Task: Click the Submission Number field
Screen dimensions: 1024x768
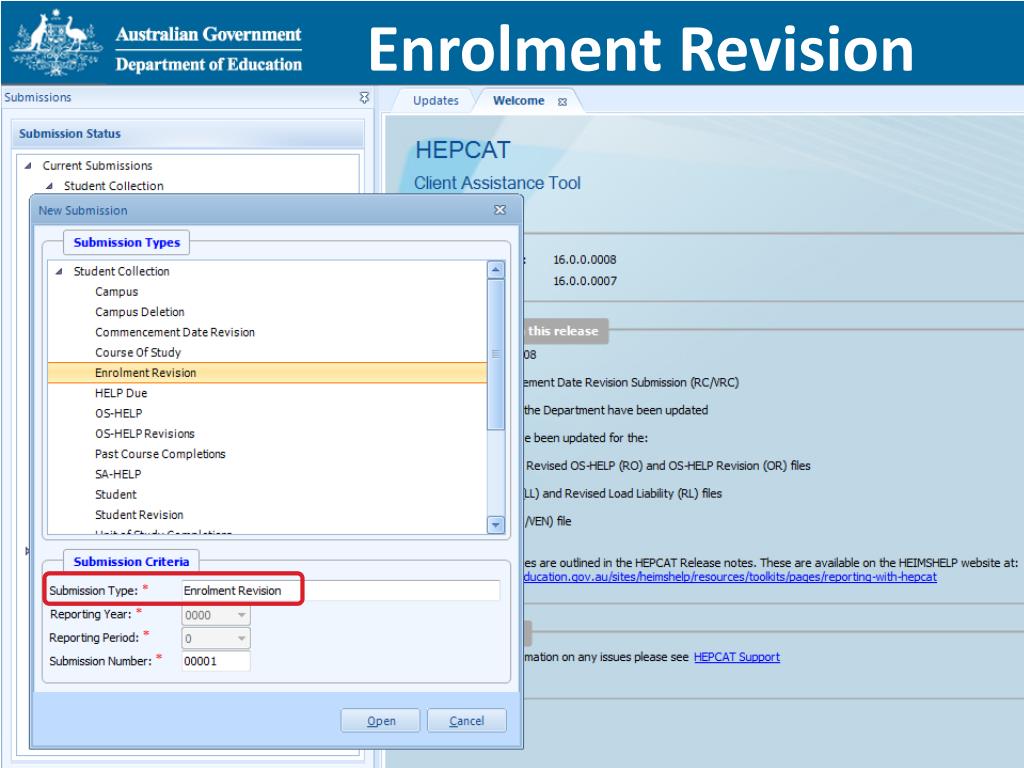Action: (x=216, y=661)
